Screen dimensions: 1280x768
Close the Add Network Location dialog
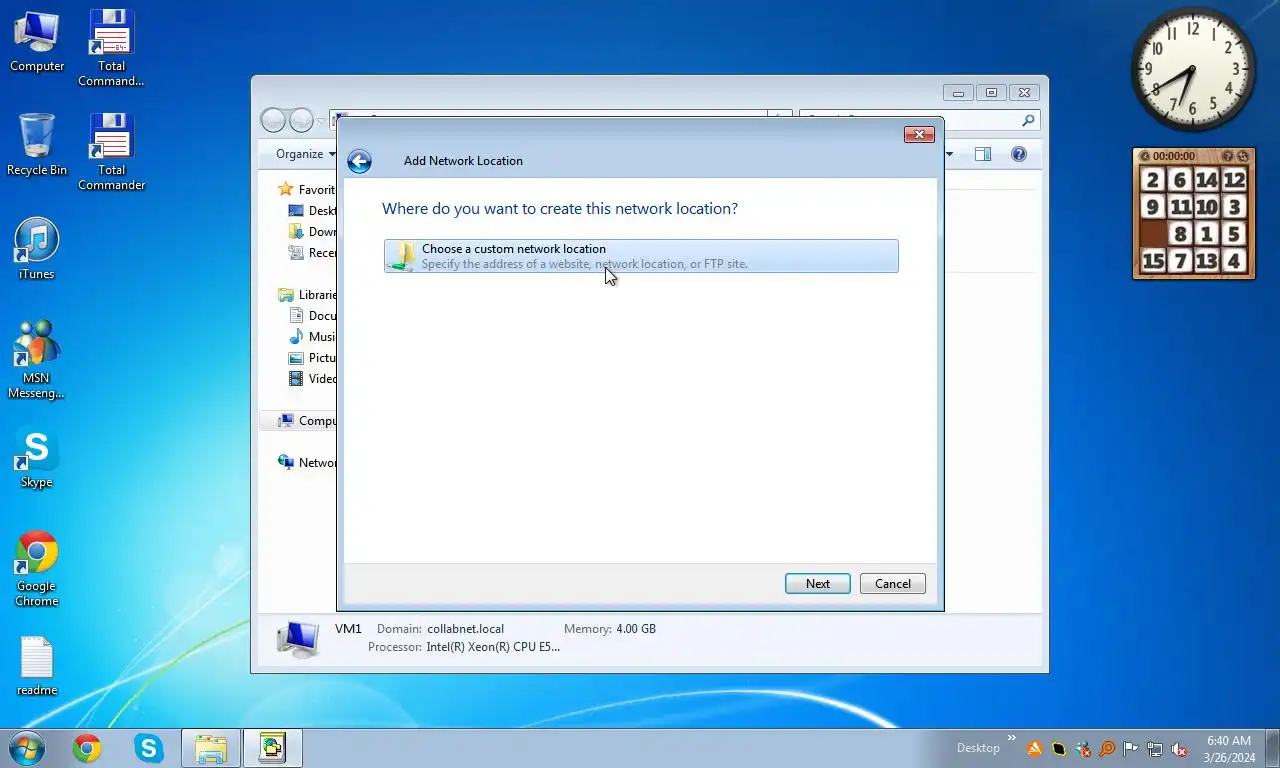click(919, 134)
